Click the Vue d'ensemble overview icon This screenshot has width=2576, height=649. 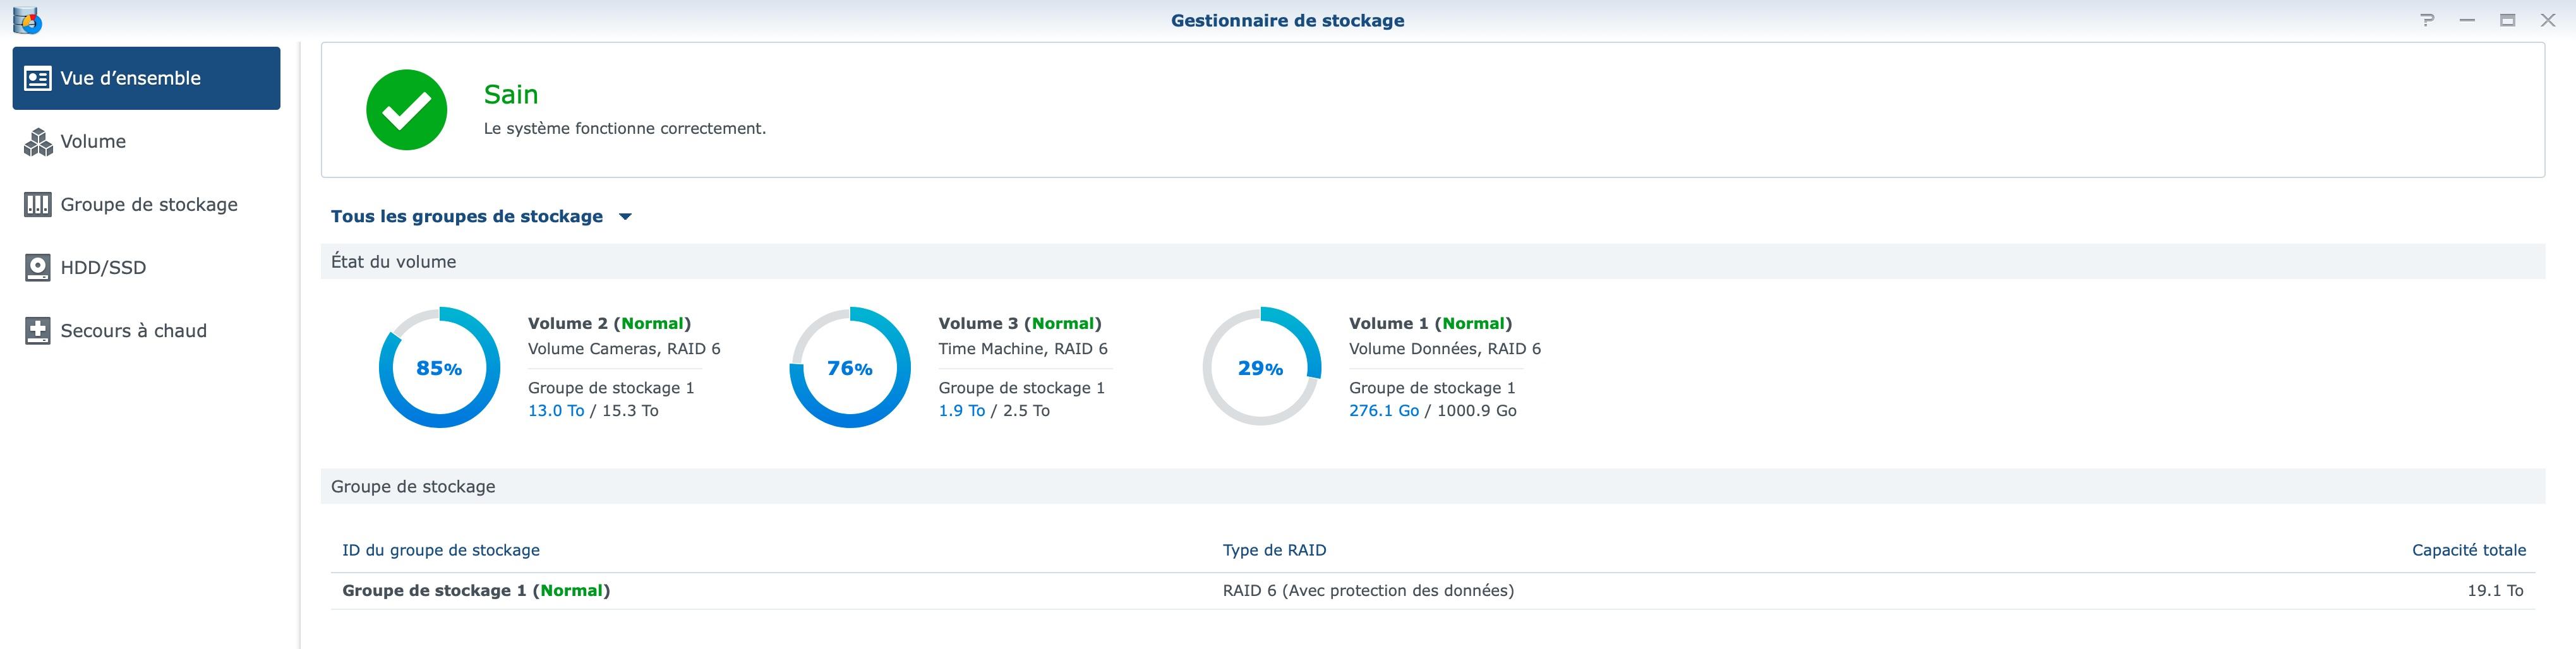tap(38, 78)
